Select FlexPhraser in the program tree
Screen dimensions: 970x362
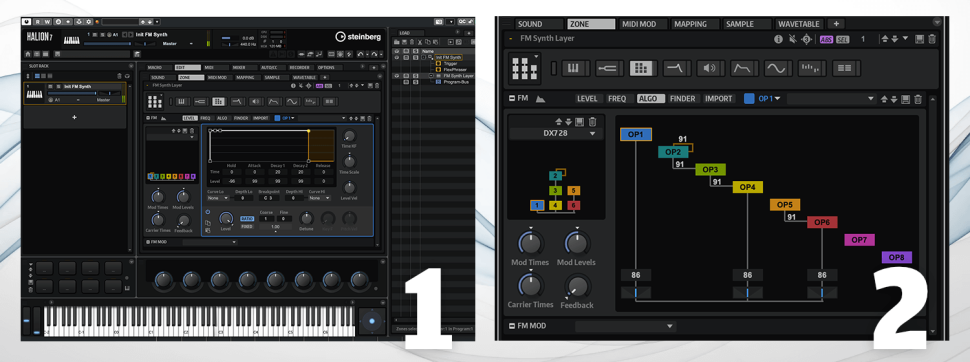tap(454, 69)
